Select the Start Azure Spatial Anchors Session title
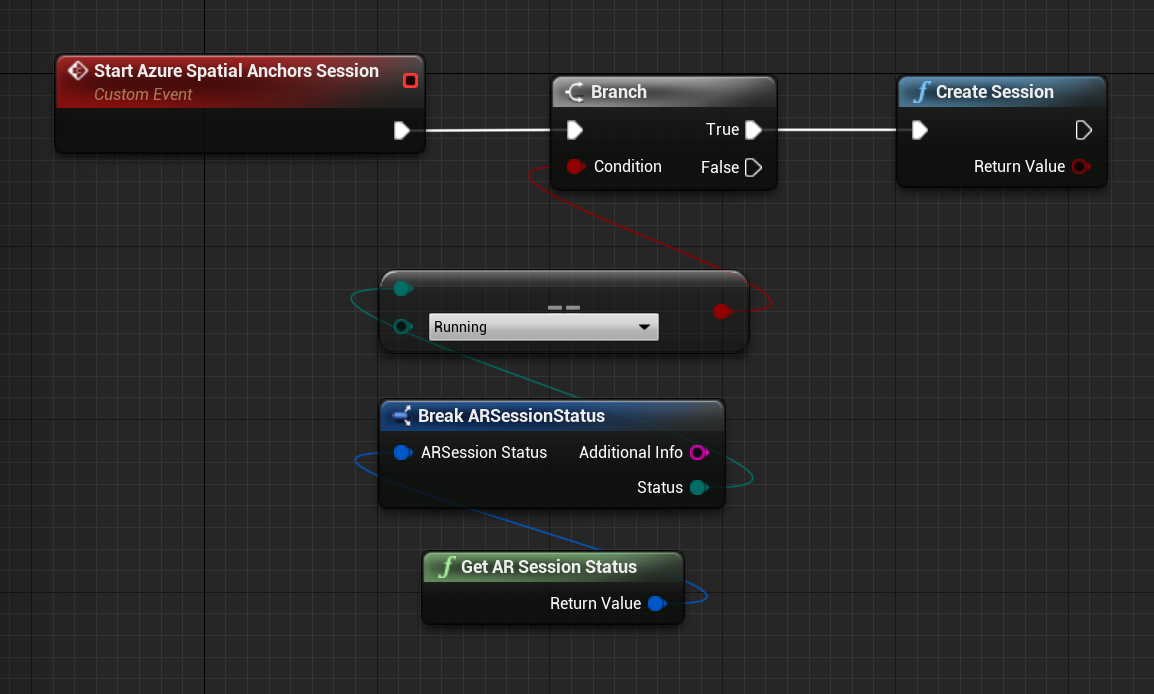The width and height of the screenshot is (1154, 694). point(236,71)
